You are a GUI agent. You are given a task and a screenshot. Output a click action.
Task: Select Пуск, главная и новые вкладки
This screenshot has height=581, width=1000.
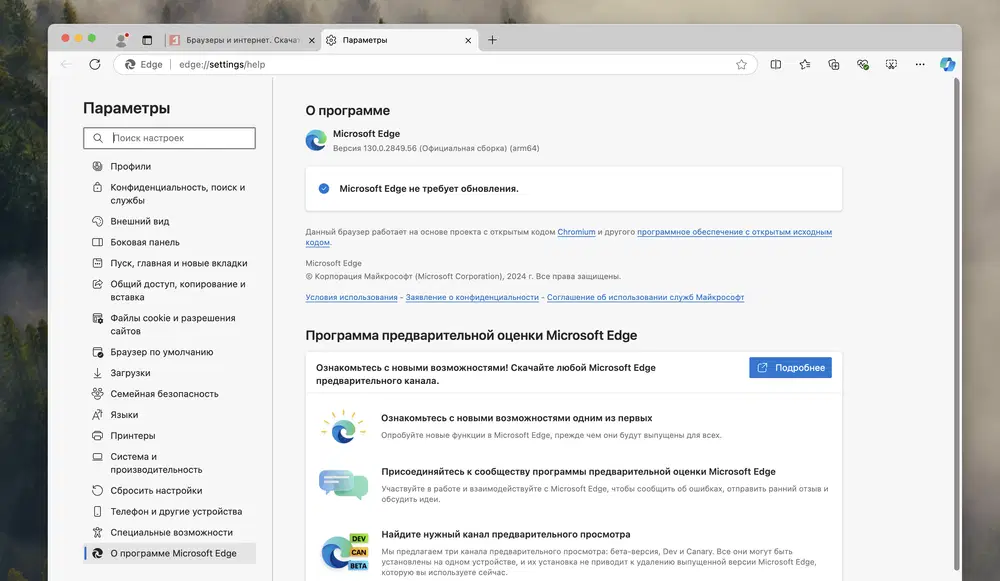click(x=170, y=263)
